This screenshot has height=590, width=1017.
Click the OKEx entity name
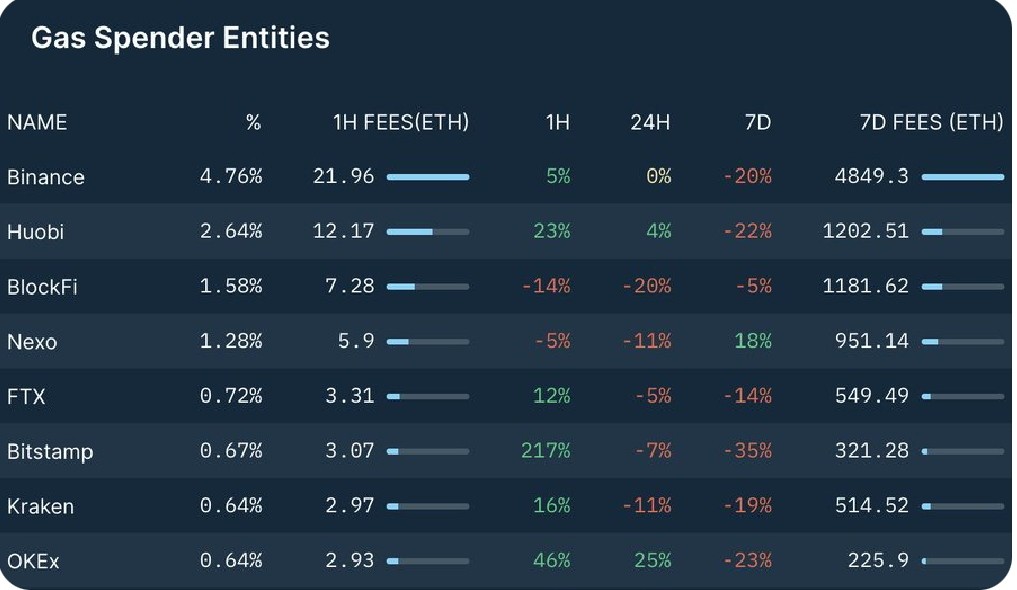tap(33, 561)
